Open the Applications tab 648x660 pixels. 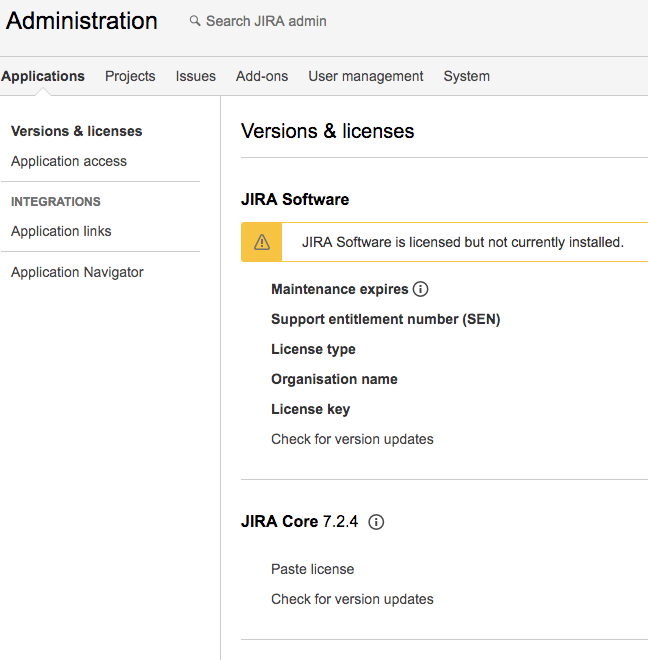tap(43, 76)
